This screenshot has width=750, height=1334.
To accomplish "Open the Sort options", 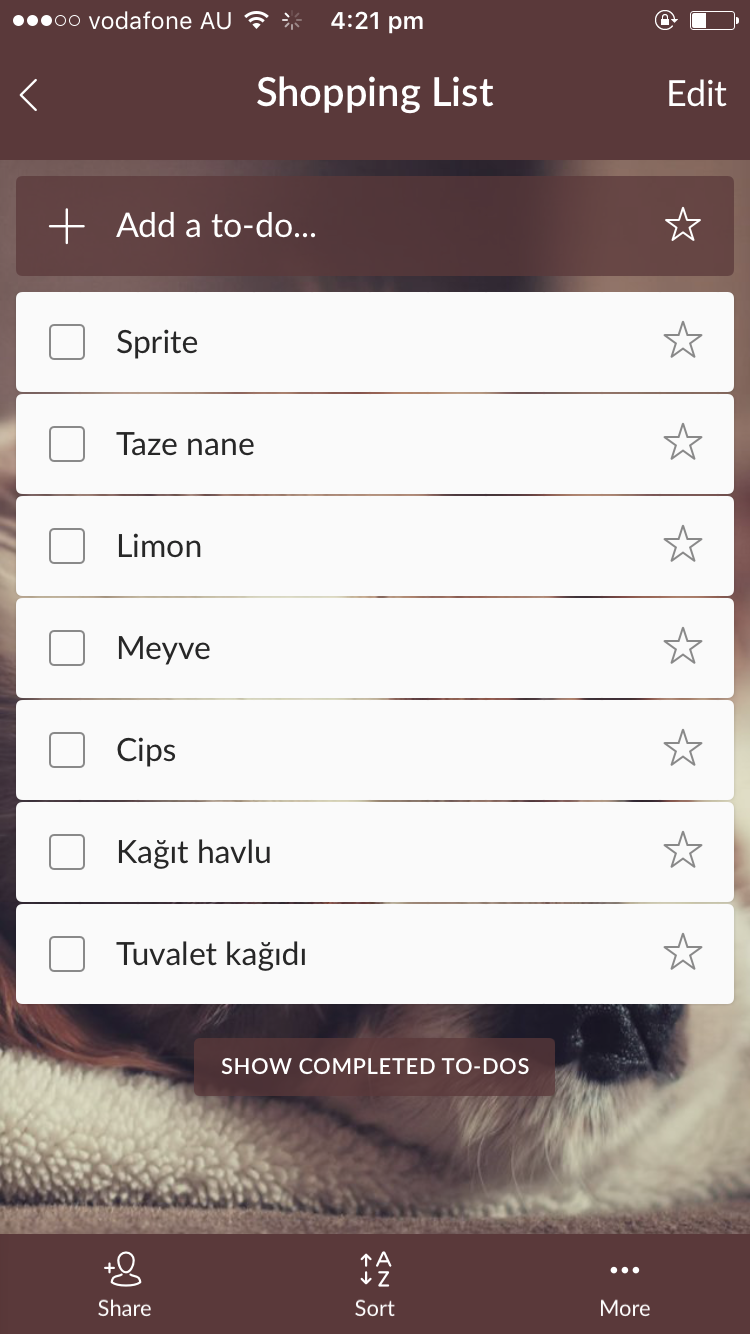I will [375, 1284].
